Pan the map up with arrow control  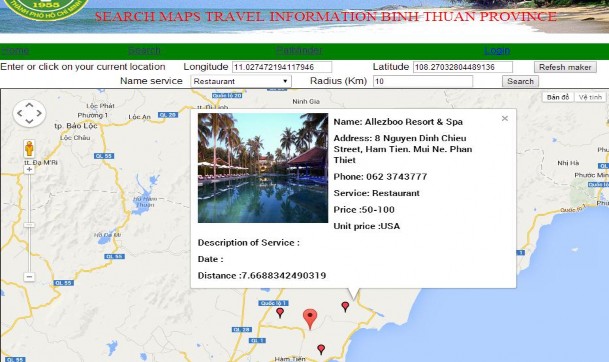[30, 105]
